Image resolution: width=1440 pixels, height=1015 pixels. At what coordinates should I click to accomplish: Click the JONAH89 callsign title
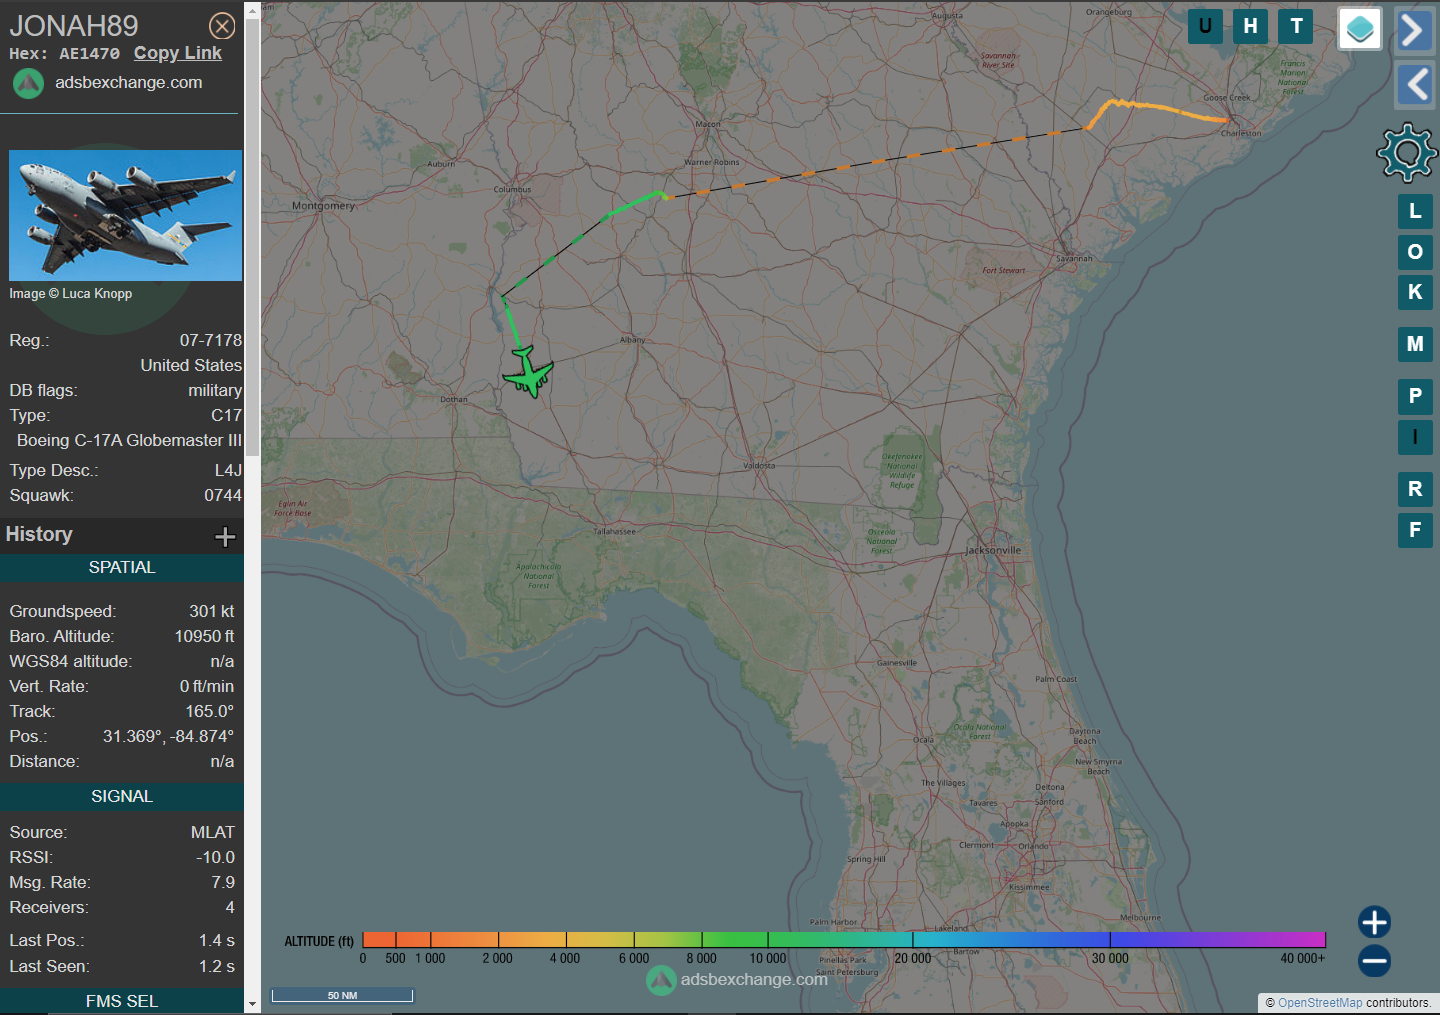click(x=74, y=26)
